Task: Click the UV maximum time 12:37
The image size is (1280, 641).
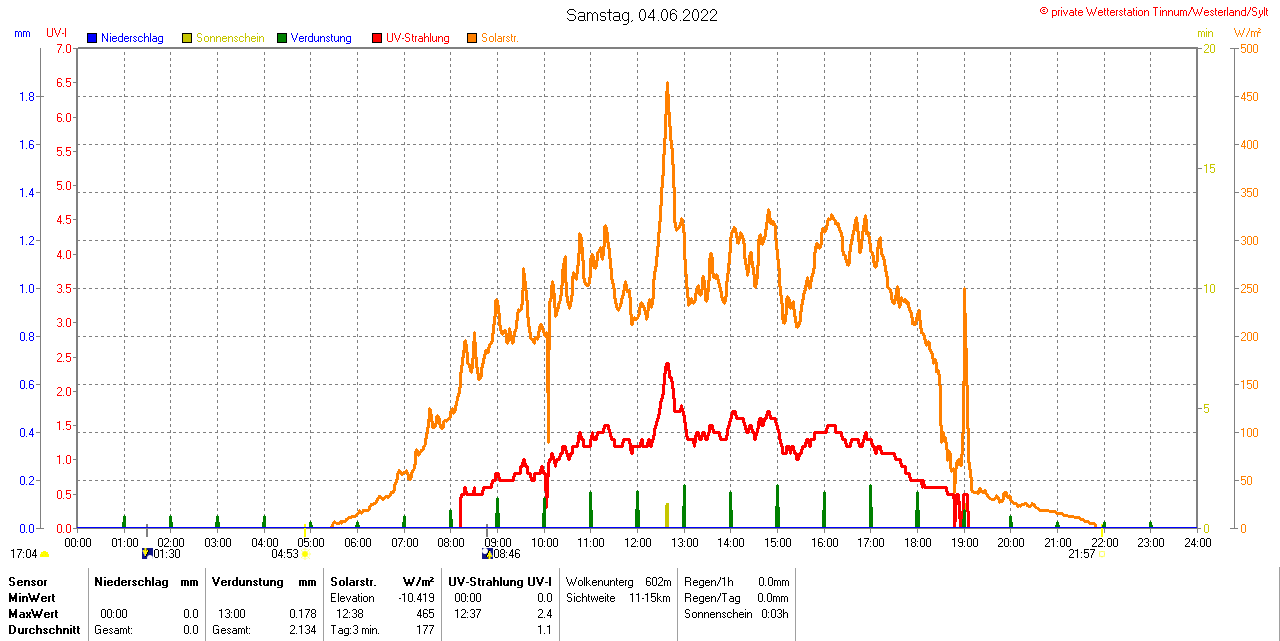Action: pos(467,614)
